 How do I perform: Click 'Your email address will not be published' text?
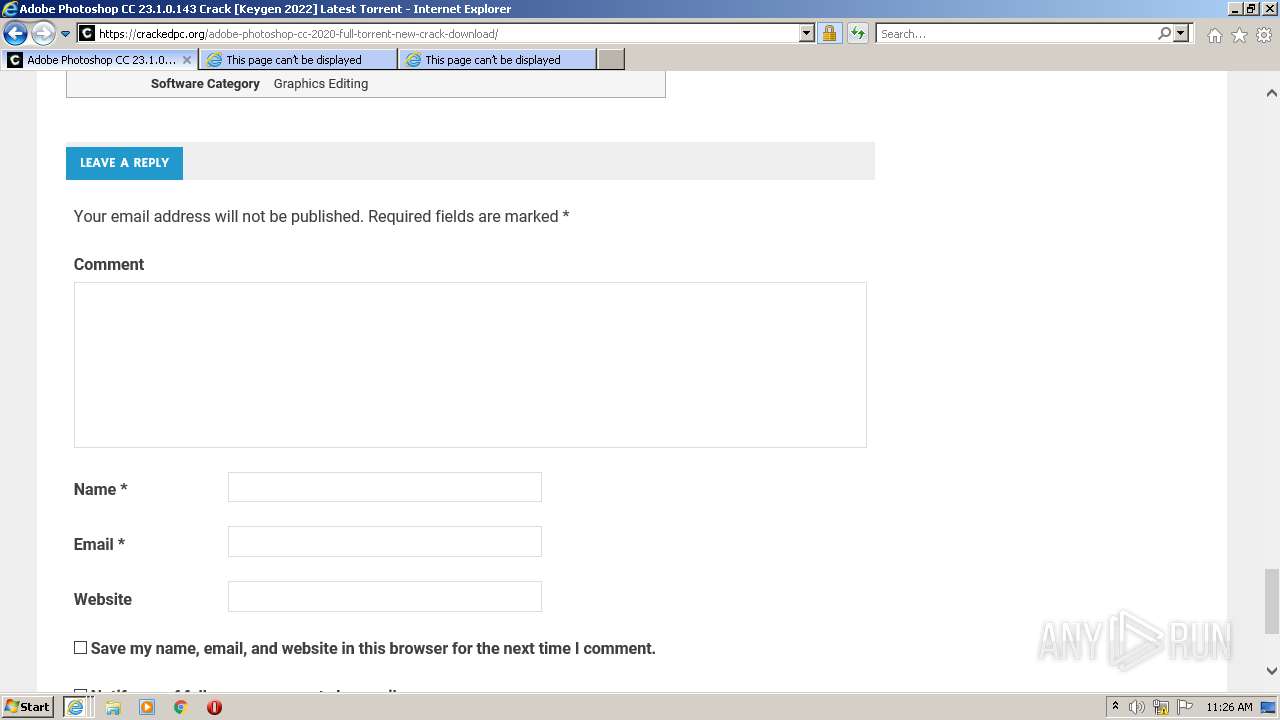click(218, 216)
